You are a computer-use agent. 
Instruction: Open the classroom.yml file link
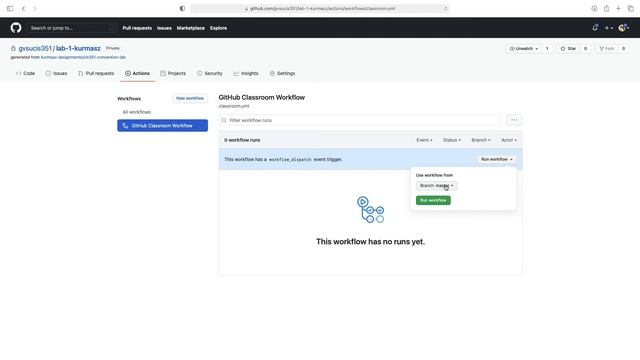(234, 106)
